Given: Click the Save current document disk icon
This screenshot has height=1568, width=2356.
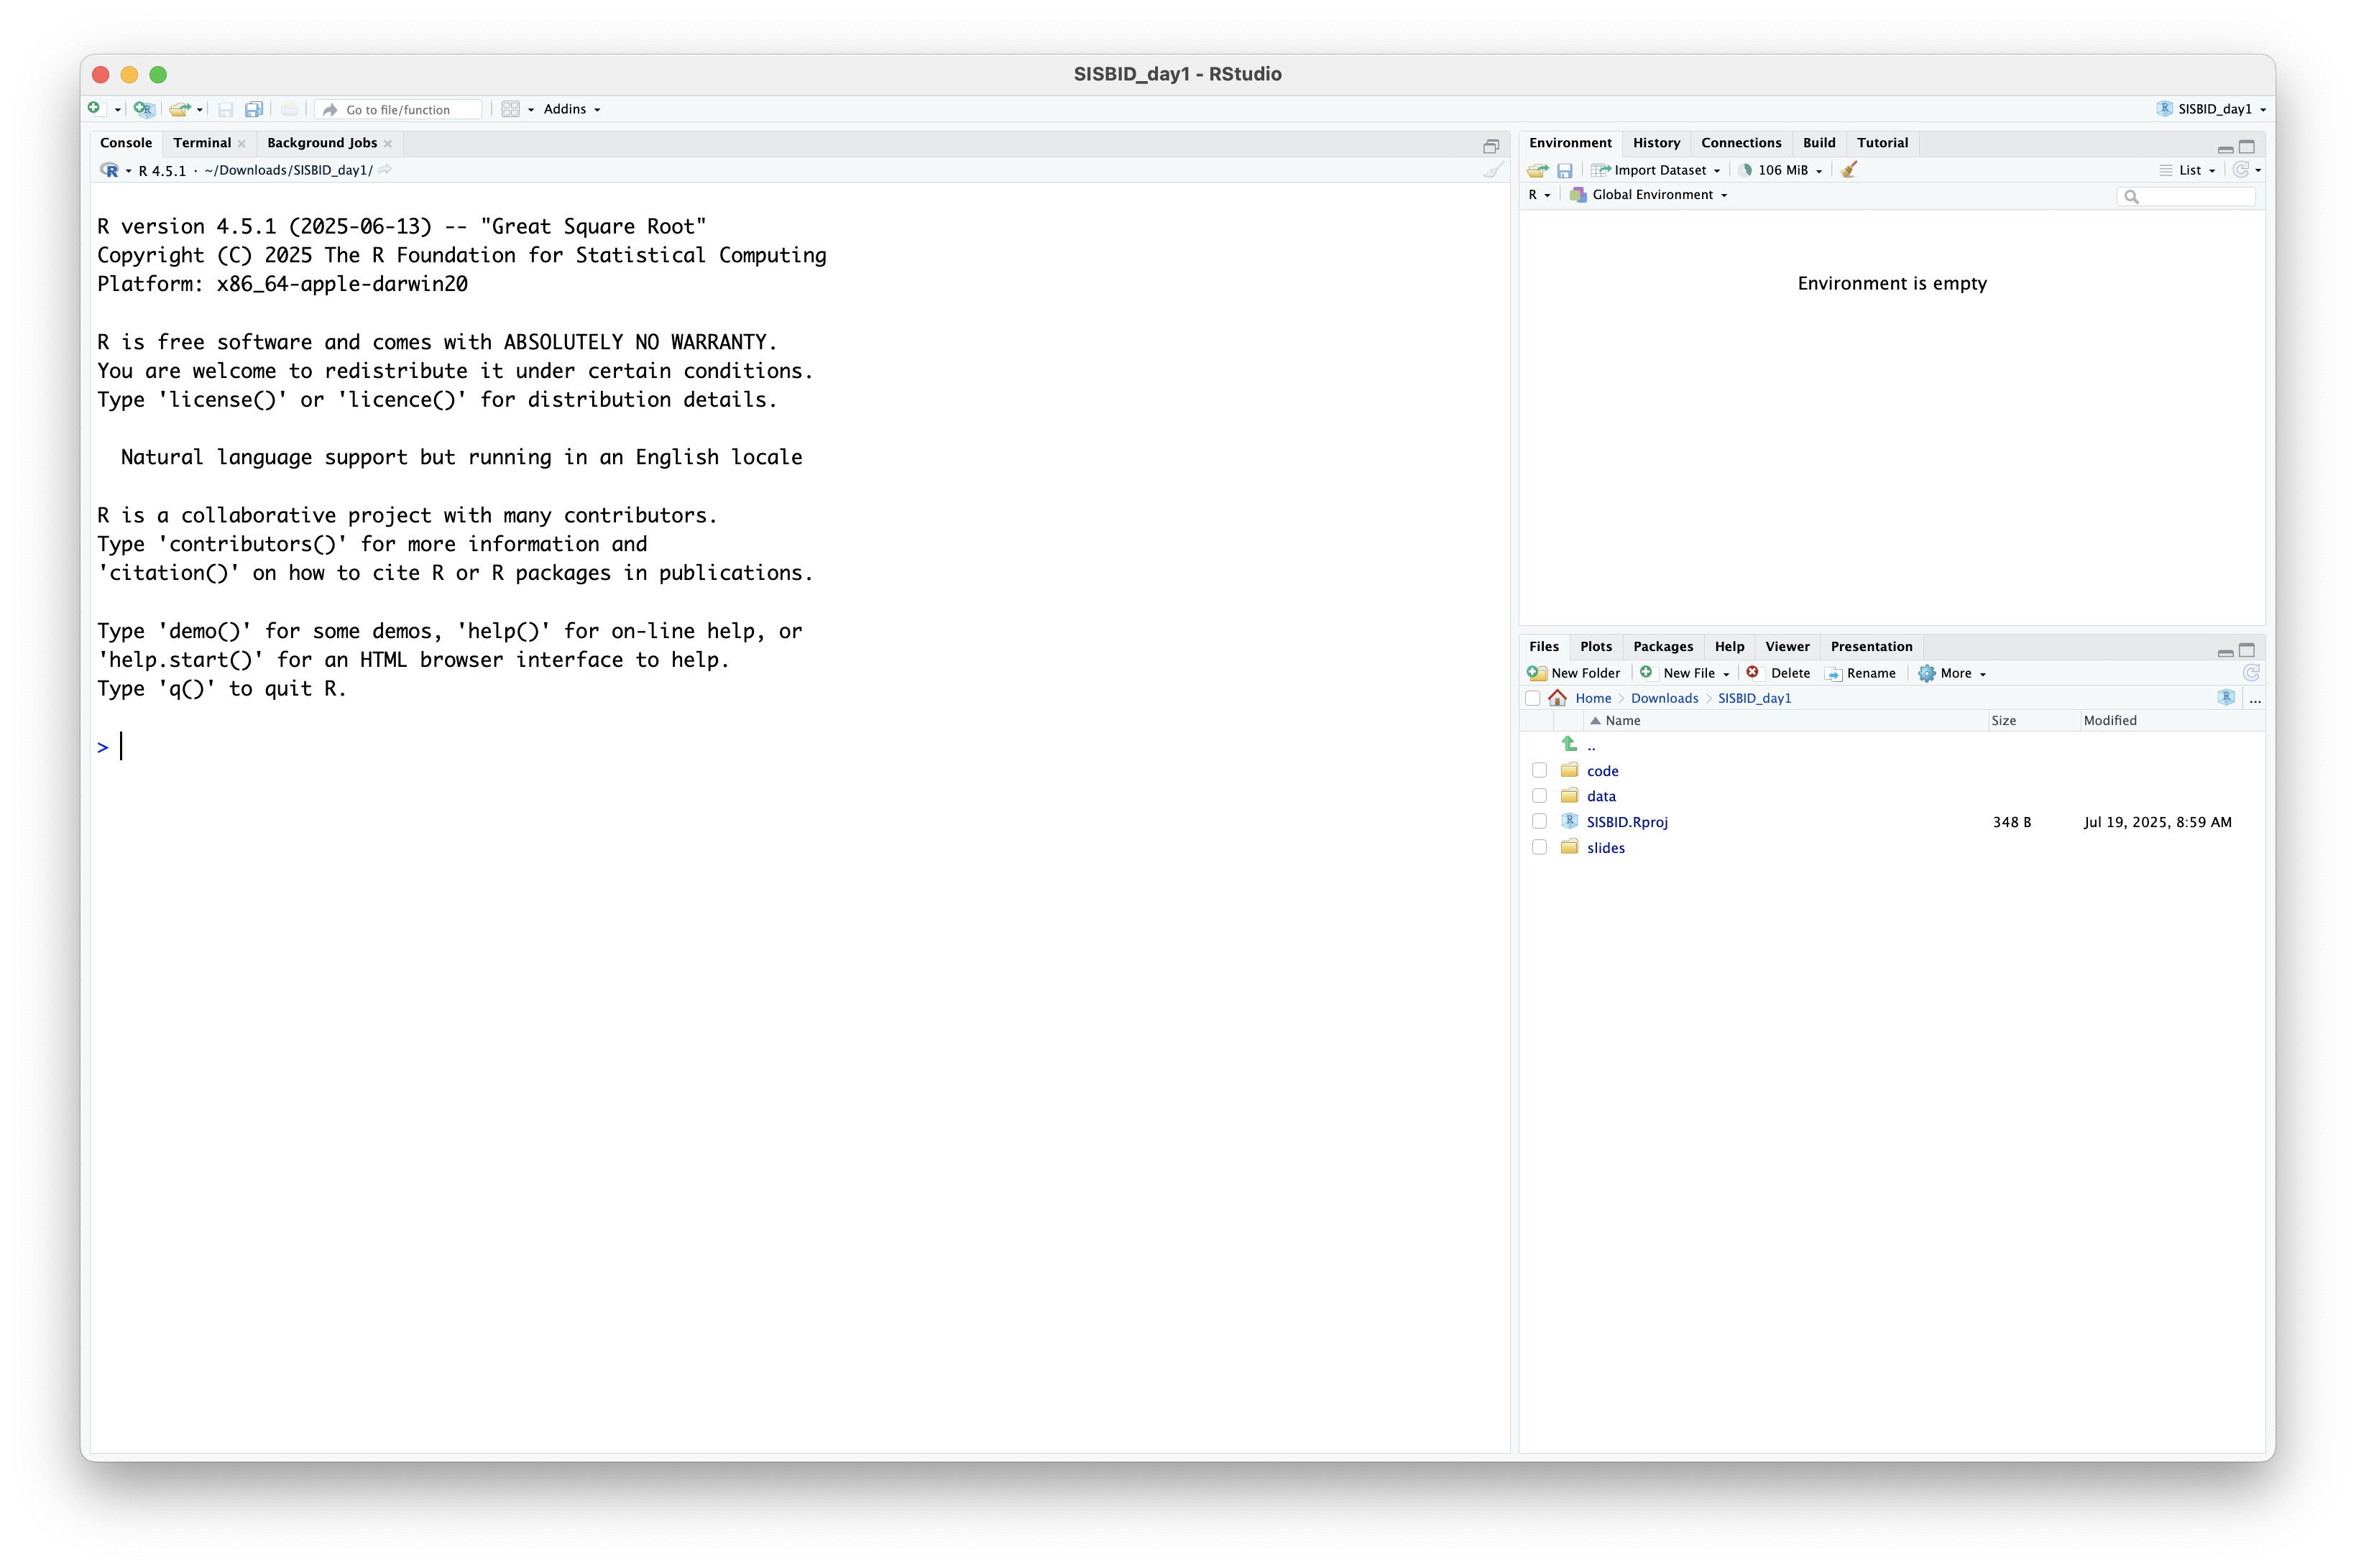Looking at the screenshot, I should click(x=226, y=109).
